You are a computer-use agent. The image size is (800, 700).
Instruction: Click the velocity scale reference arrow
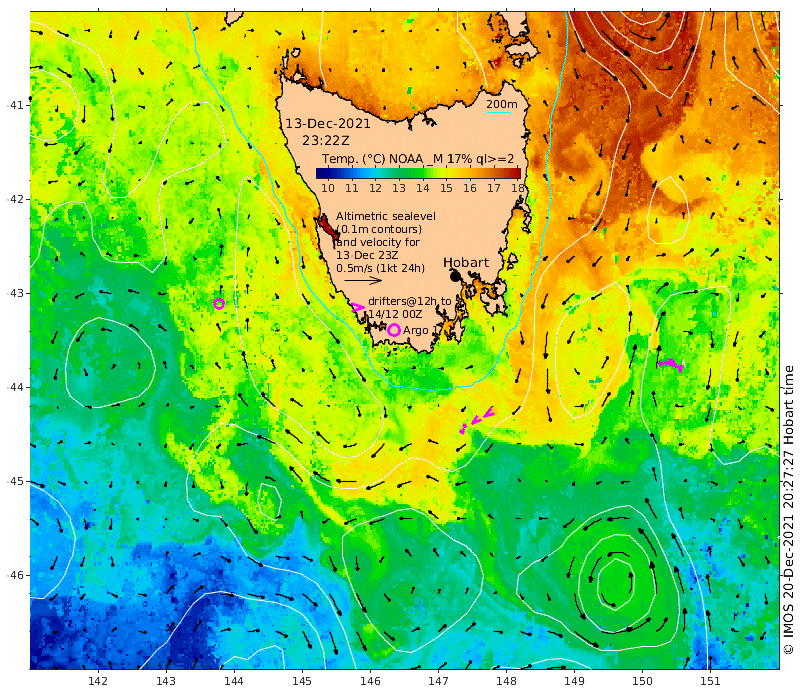pos(363,280)
